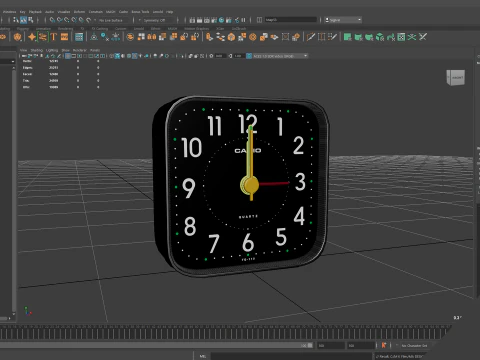Screen dimensions: 480x360
Task: Switch to the Rendering shelf tab
Action: [65, 29]
